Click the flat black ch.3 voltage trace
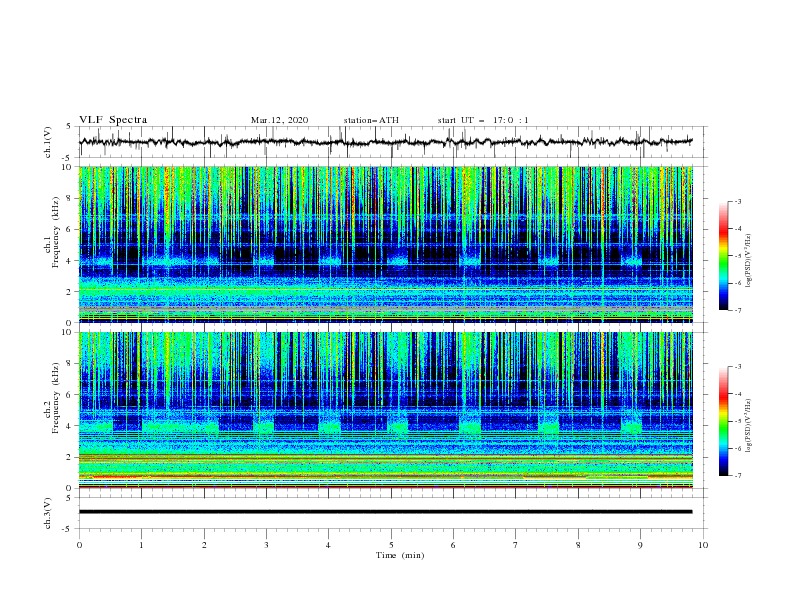Screen dimensions: 792x612 [x=385, y=512]
